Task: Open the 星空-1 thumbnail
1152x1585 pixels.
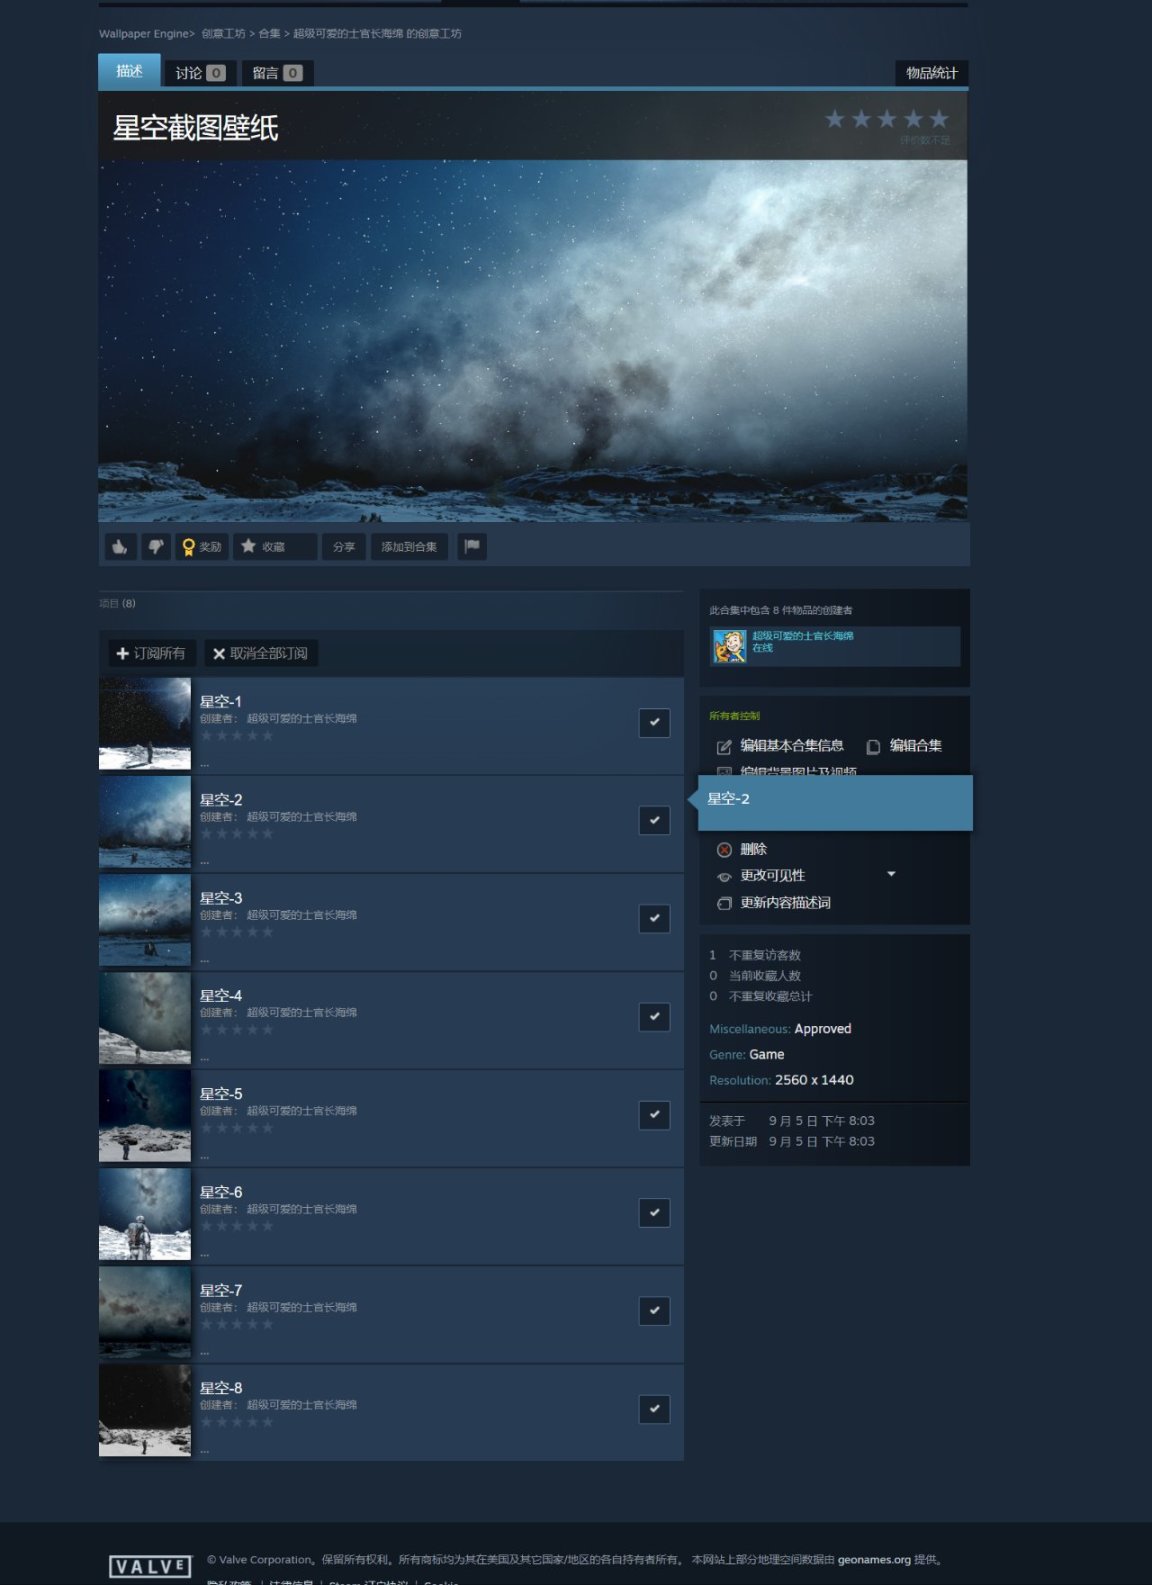Action: click(x=145, y=724)
